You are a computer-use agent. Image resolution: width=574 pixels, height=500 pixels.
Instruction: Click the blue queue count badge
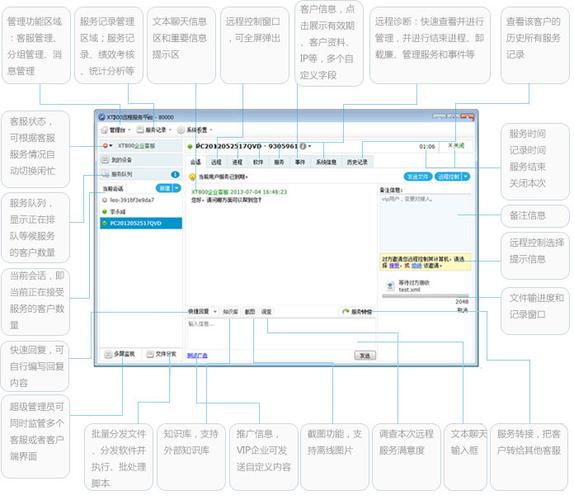[175, 175]
